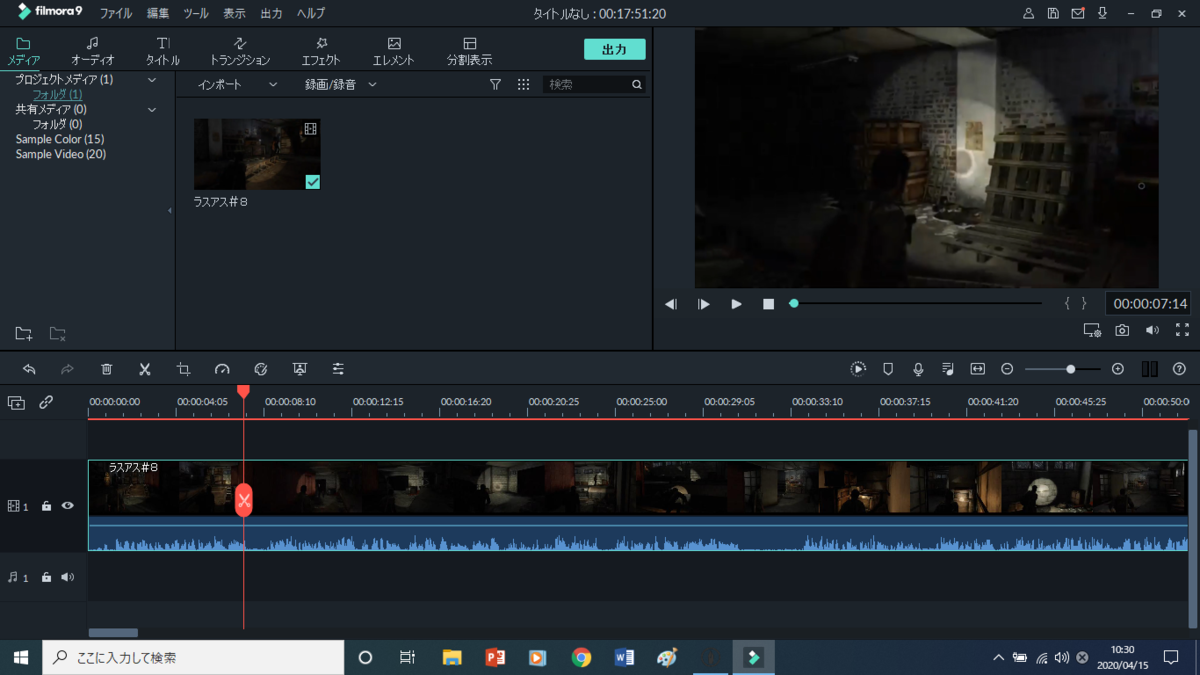Switch to the トランジション tab
The height and width of the screenshot is (675, 1200).
pos(240,51)
